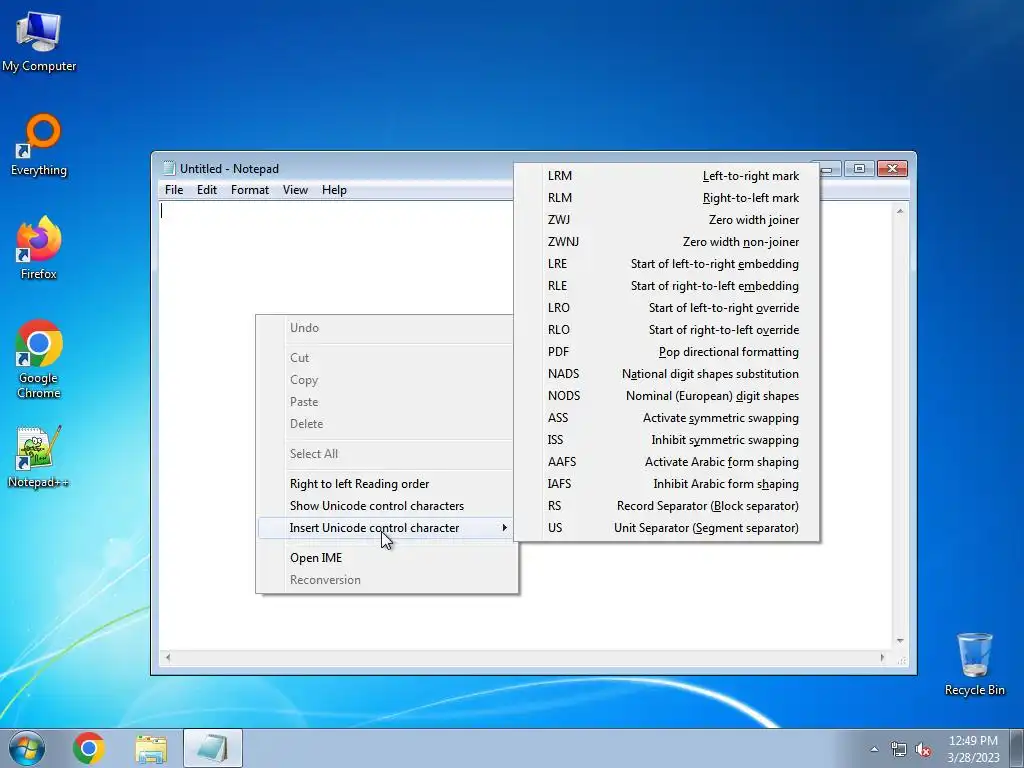Image resolution: width=1024 pixels, height=768 pixels.
Task: Insert ASS Activate symmetric swapping
Action: 667,418
